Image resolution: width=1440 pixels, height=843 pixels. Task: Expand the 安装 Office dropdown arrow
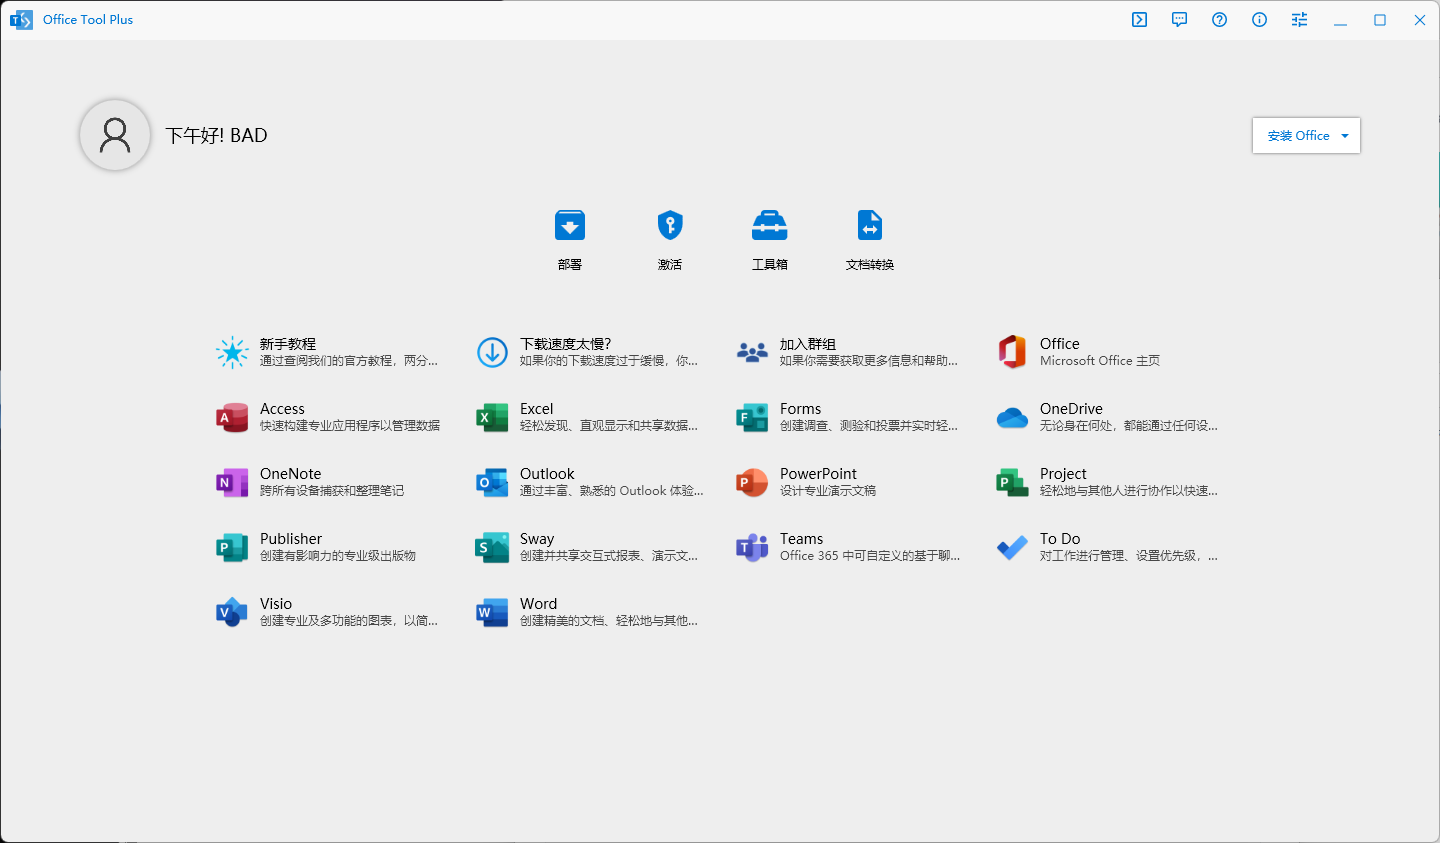(x=1345, y=136)
